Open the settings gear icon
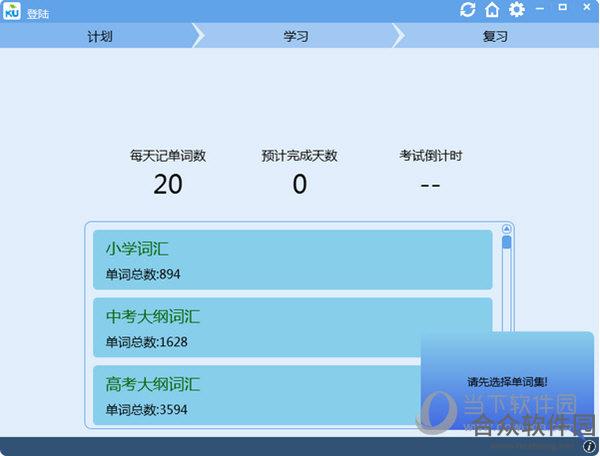This screenshot has width=600, height=456. [x=517, y=10]
